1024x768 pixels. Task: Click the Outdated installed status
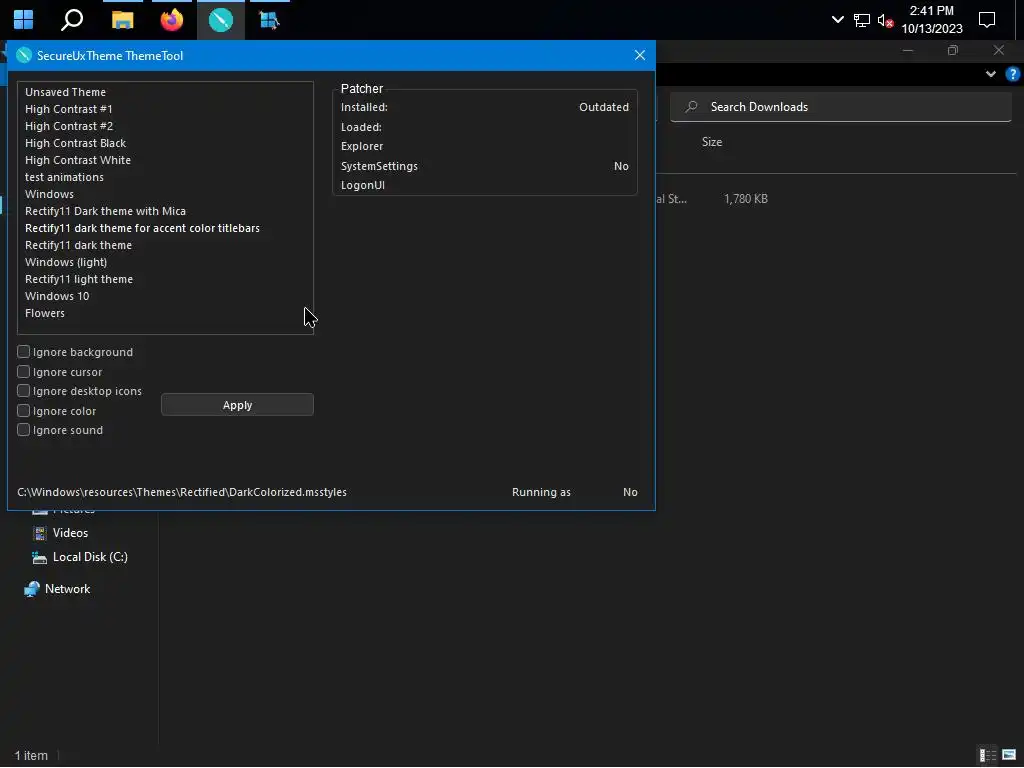coord(603,107)
